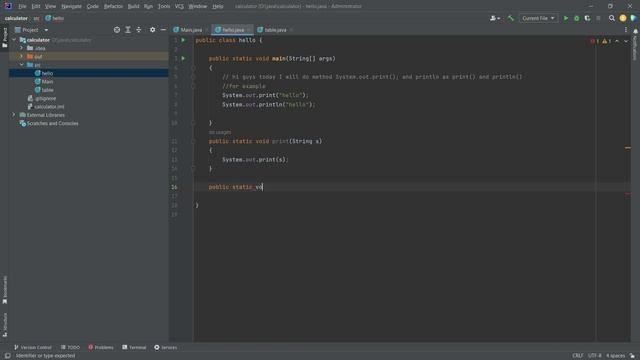Screen dimensions: 640x360
Task: Expand the .idea folder
Action: point(22,48)
